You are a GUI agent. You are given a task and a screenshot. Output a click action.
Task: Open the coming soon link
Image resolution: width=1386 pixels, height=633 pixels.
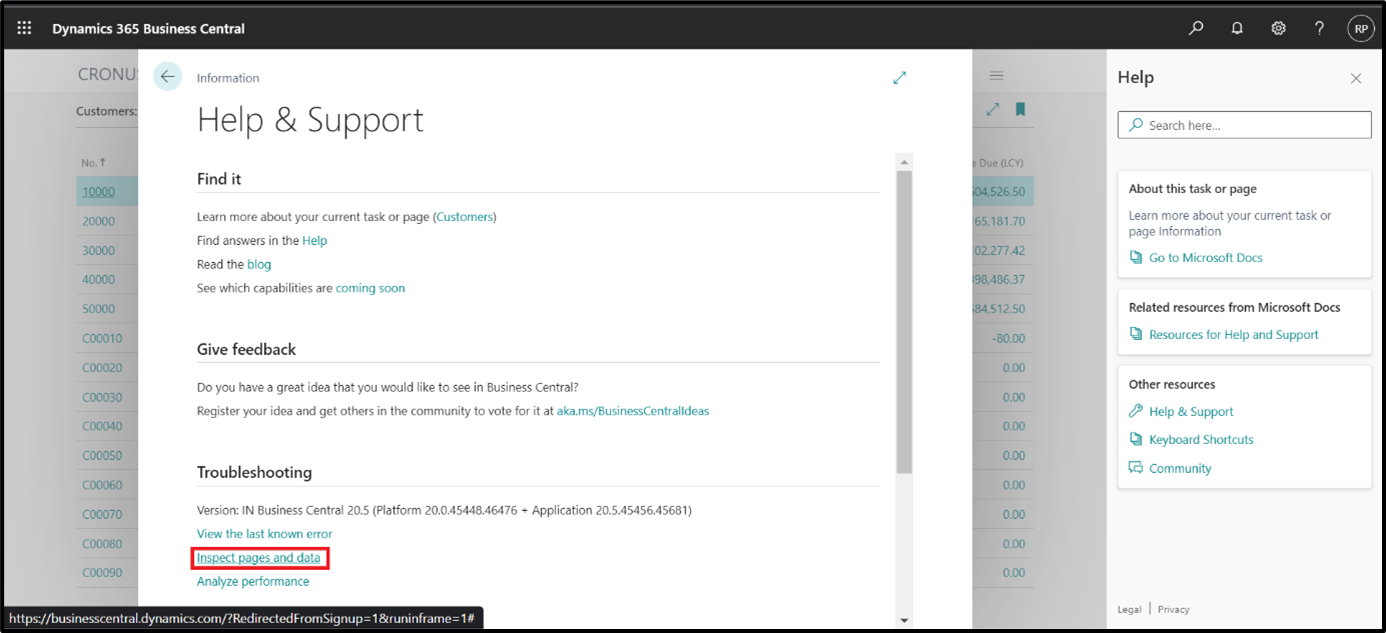[x=370, y=288]
